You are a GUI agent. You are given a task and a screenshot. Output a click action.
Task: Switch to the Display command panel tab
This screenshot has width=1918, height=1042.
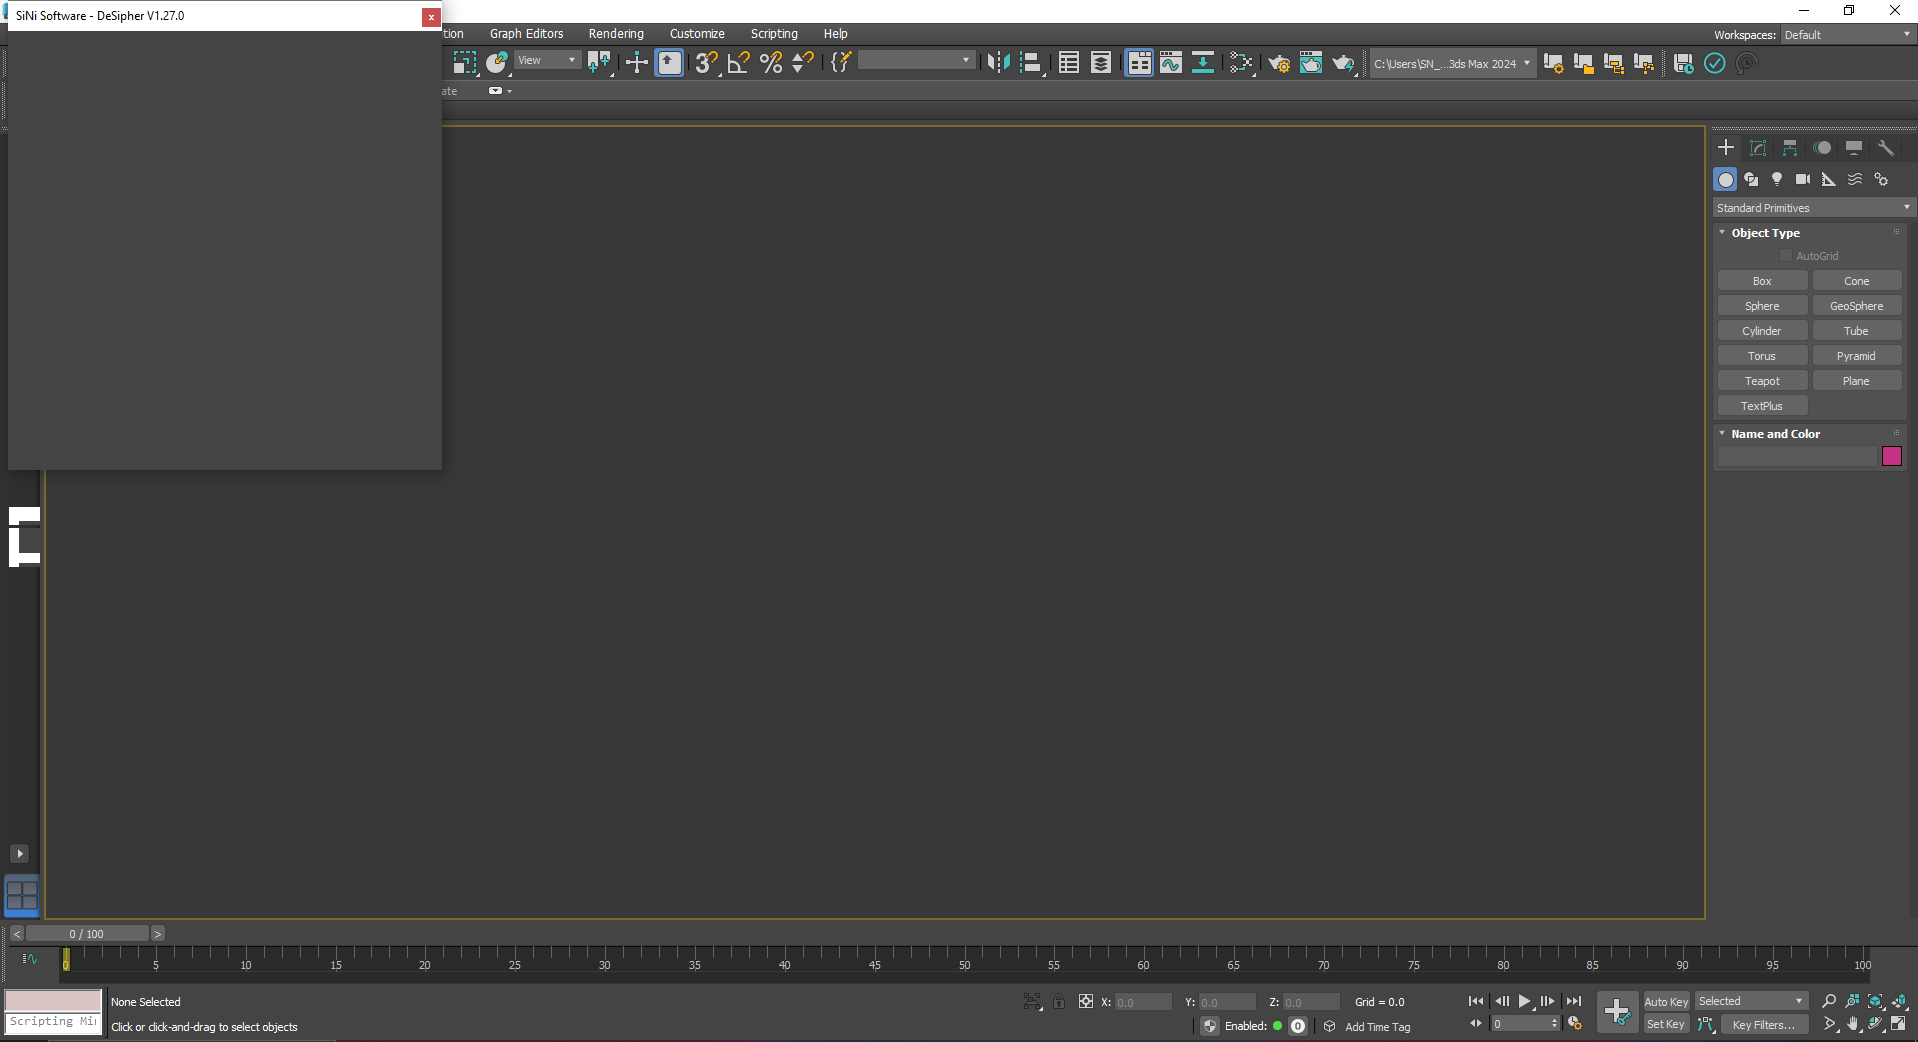pos(1854,148)
